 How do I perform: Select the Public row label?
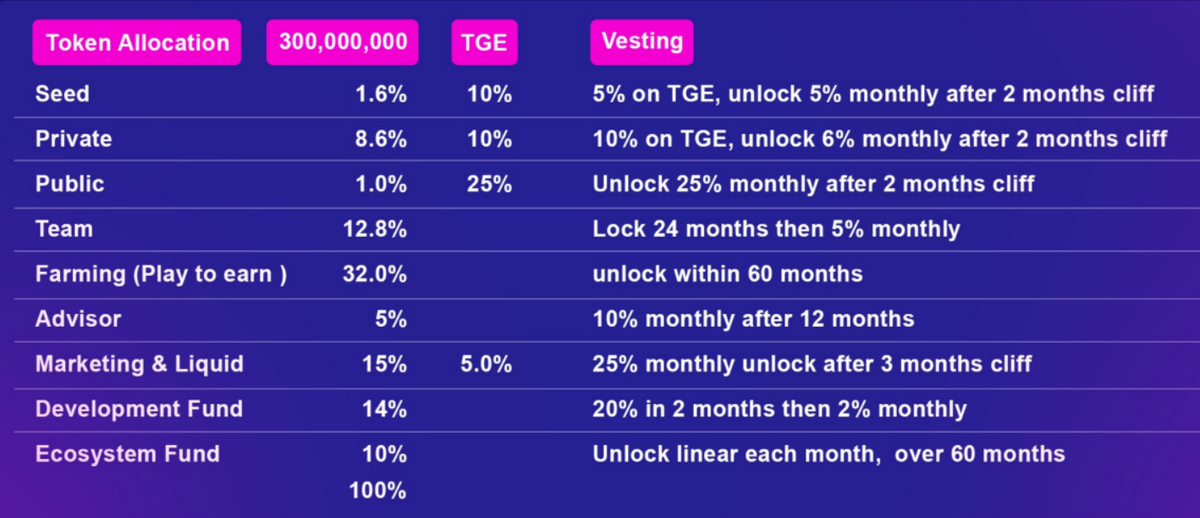pyautogui.click(x=70, y=184)
